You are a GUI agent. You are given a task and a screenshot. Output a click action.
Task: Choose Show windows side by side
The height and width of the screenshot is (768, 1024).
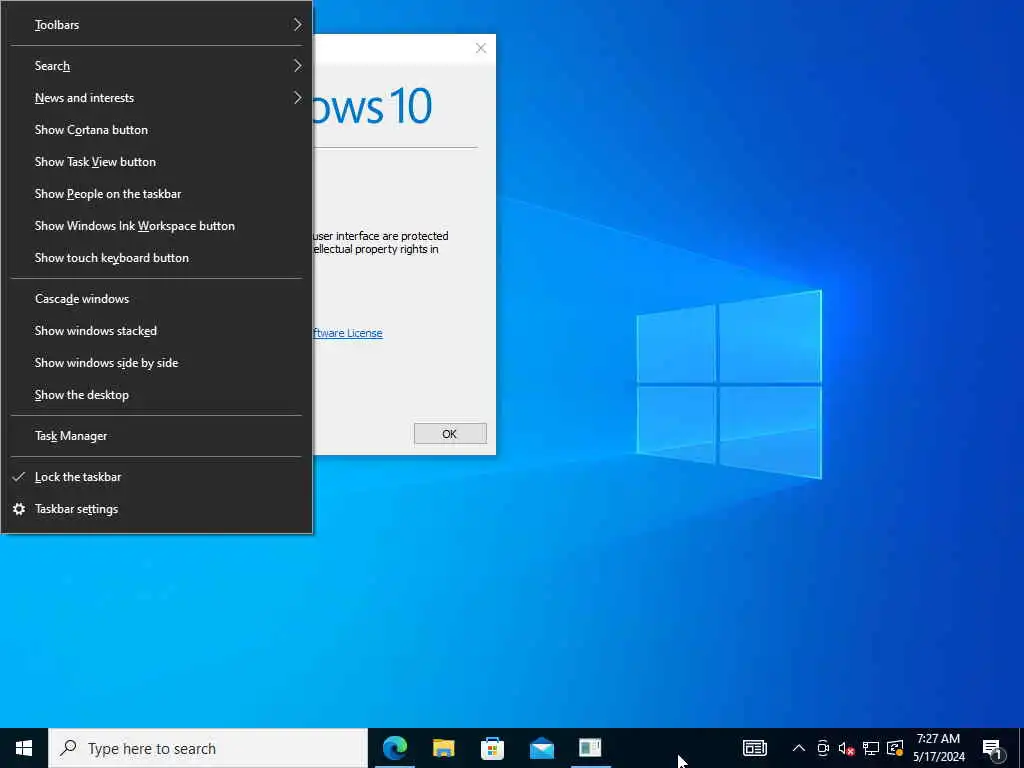(x=156, y=362)
